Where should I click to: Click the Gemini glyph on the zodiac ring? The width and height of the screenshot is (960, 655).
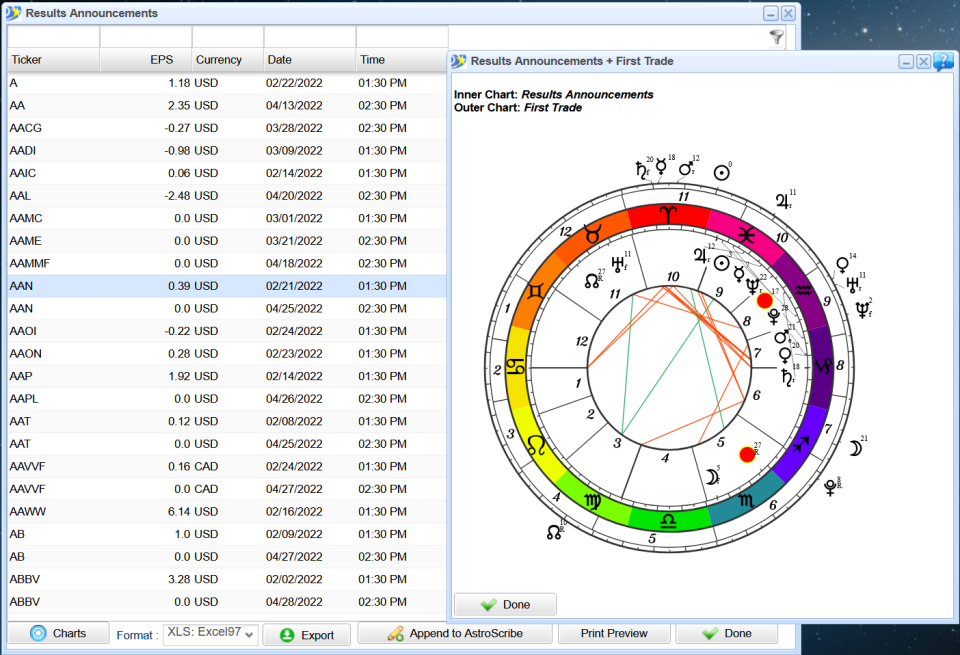535,291
